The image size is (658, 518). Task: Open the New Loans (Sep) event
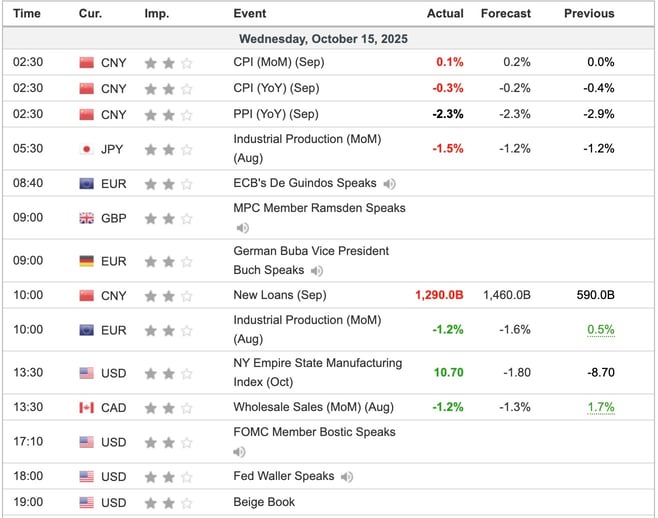(280, 296)
